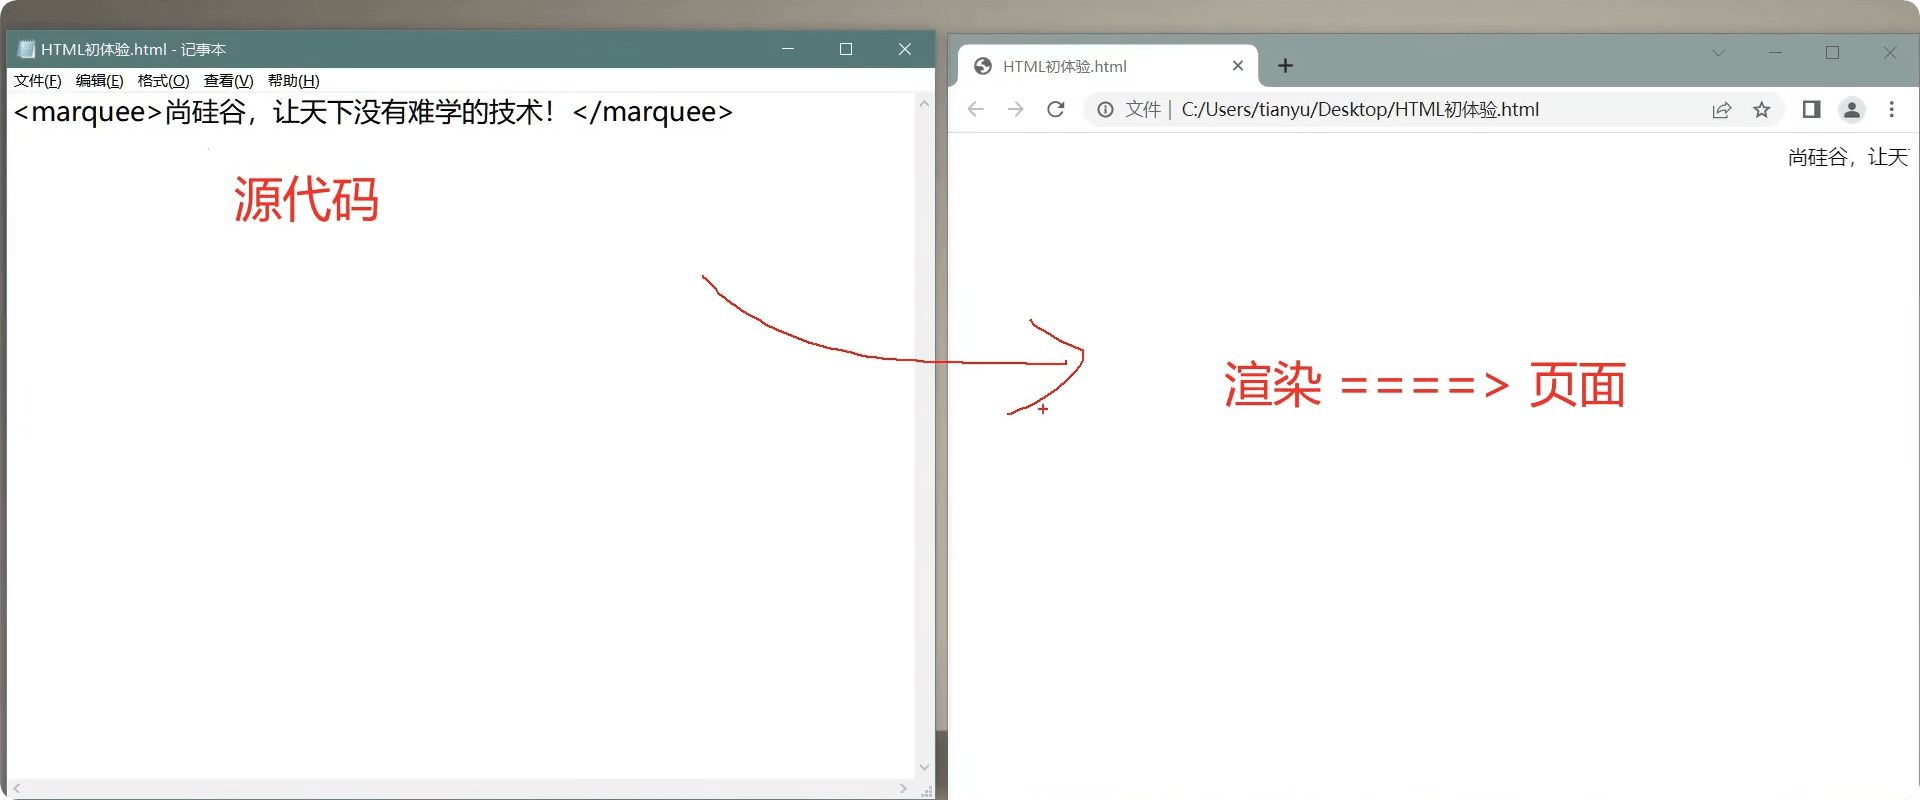
Task: Maximize the Notepad window
Action: click(x=846, y=49)
